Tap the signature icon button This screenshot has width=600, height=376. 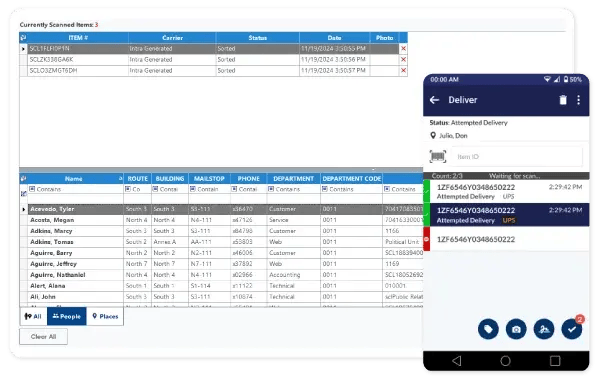544,329
